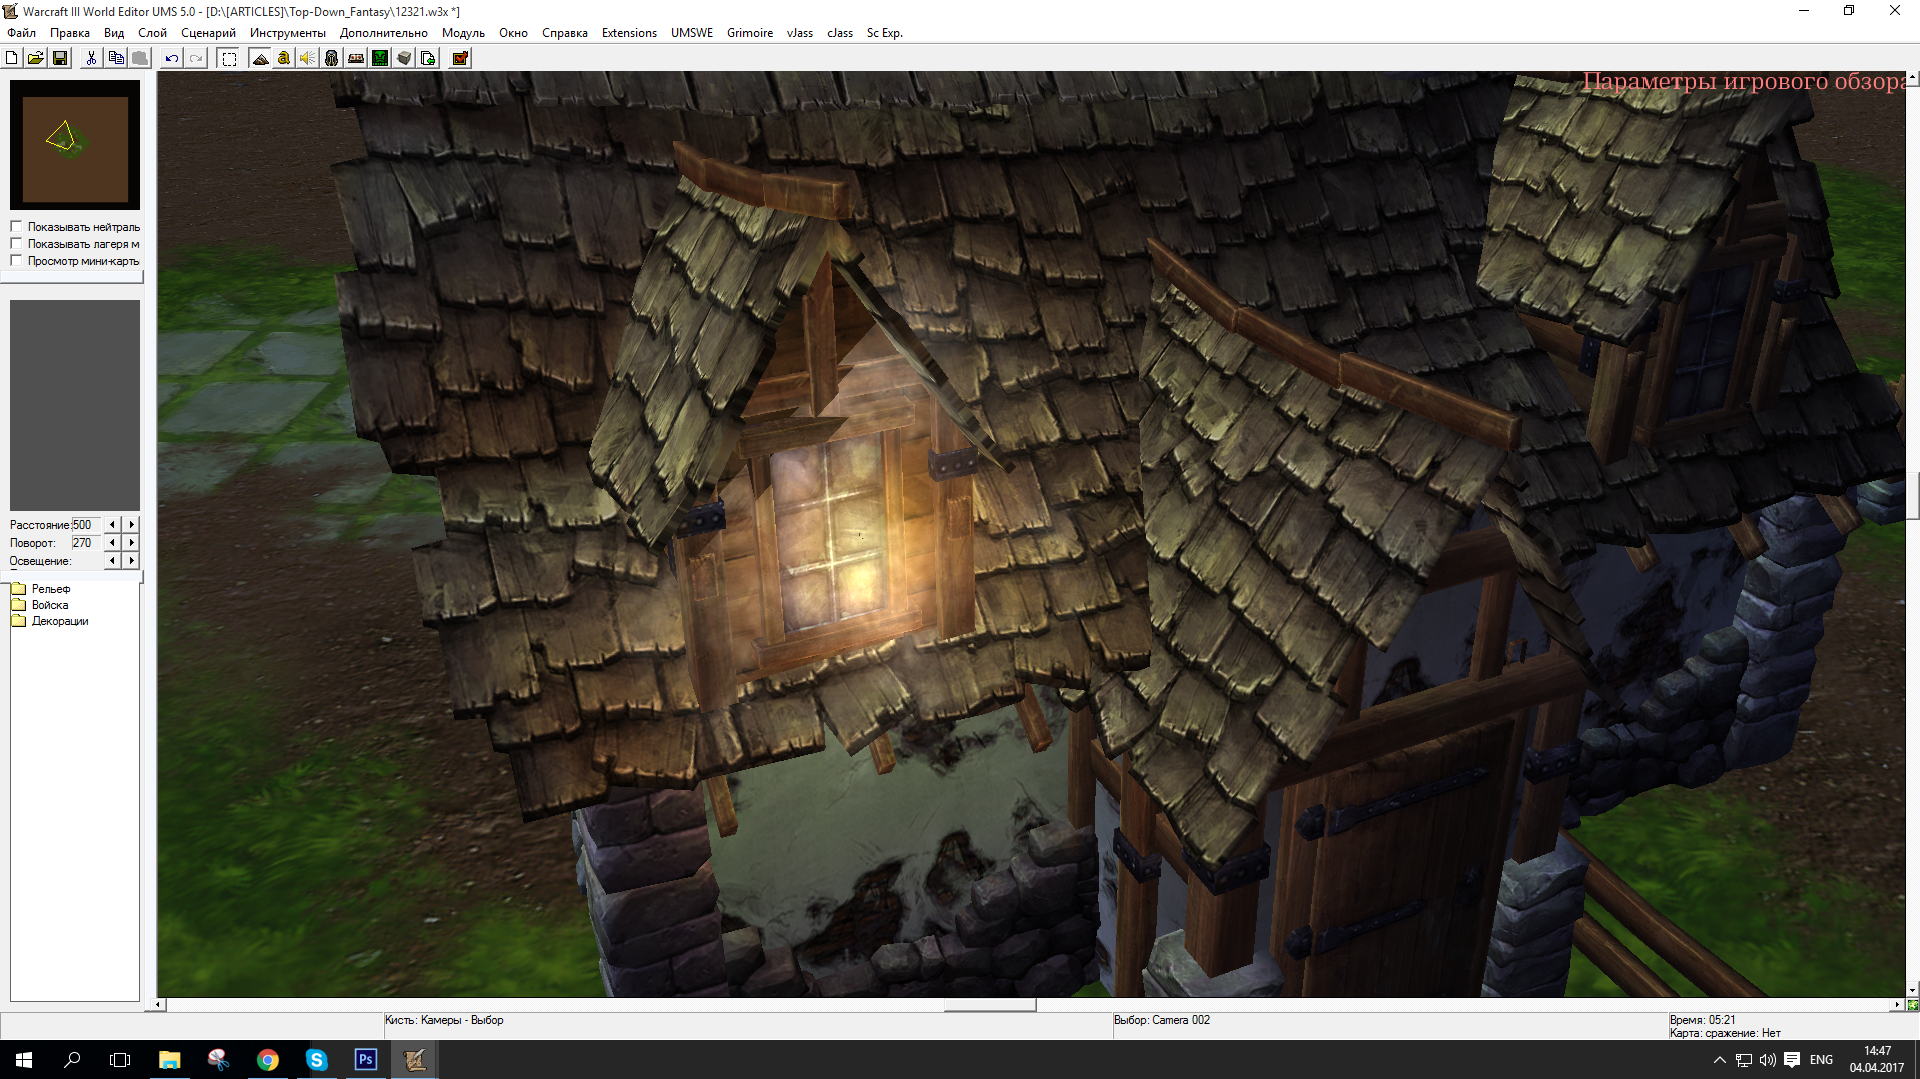Screen dimensions: 1920x1079
Task: Click the vertical scrollbar thumb beside viewport
Action: tap(1912, 496)
